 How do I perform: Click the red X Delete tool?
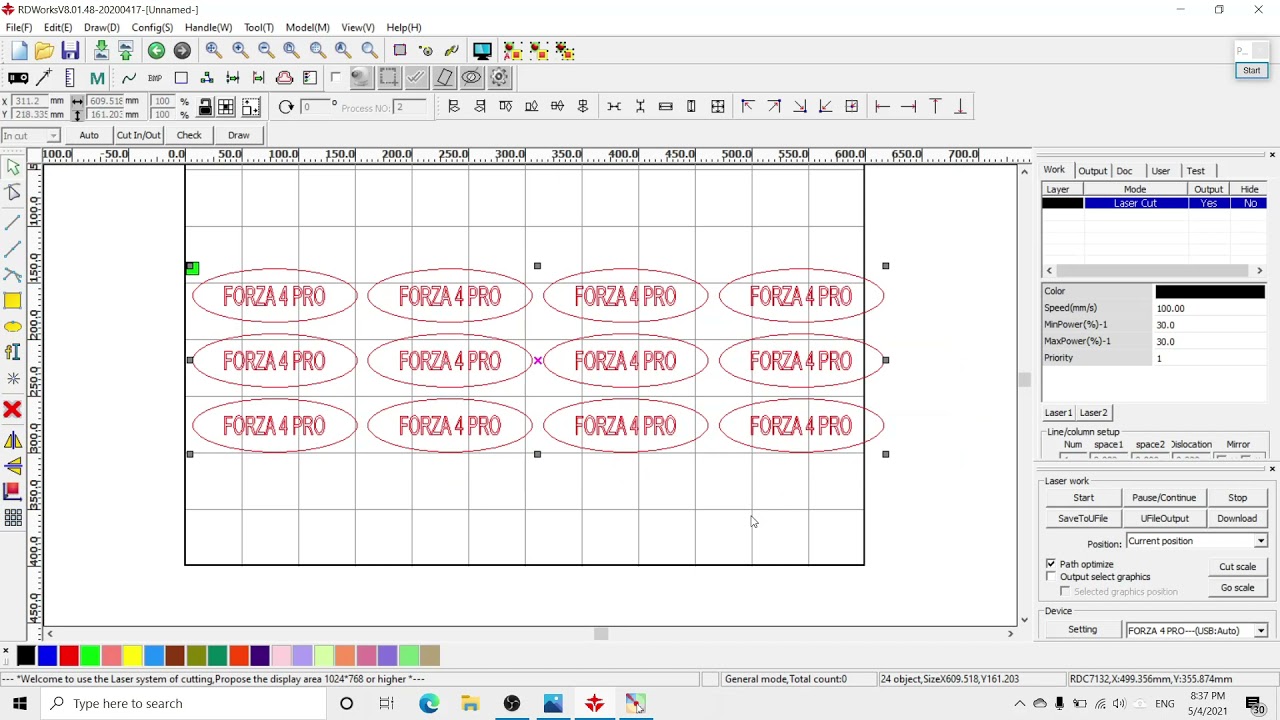(x=13, y=409)
